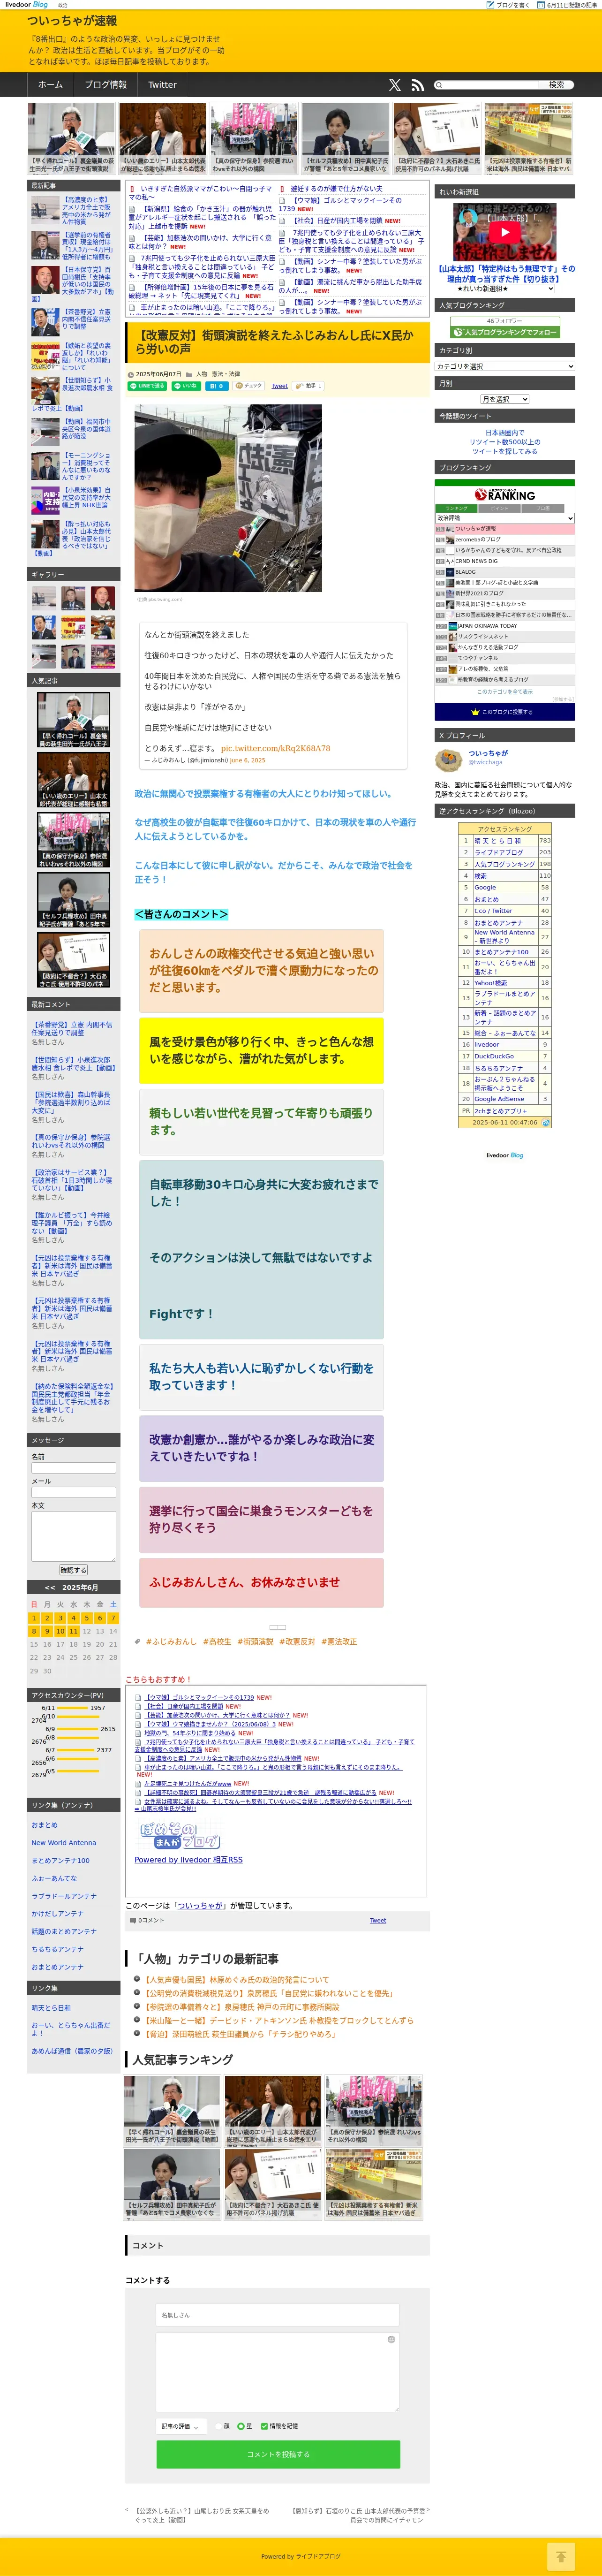Click the Tweet link under article title
This screenshot has width=602, height=2576.
tap(279, 385)
